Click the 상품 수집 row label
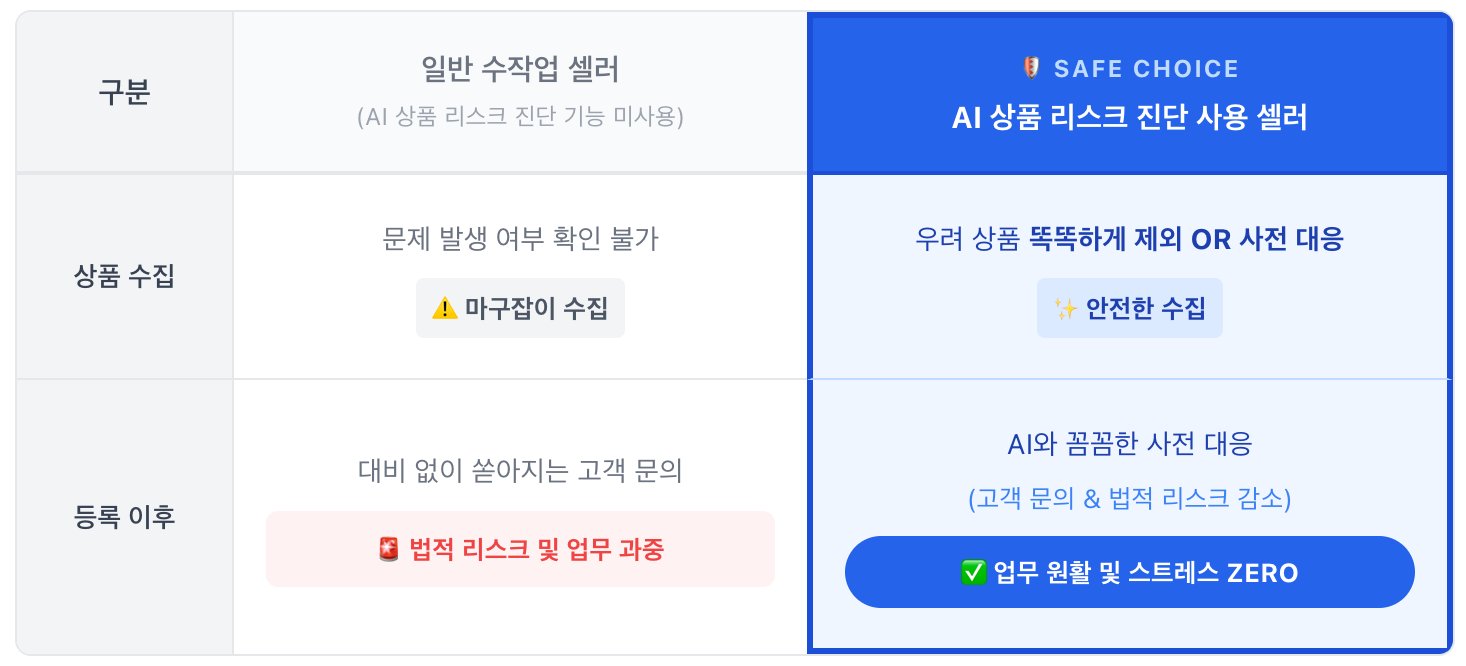The image size is (1466, 666). (124, 277)
